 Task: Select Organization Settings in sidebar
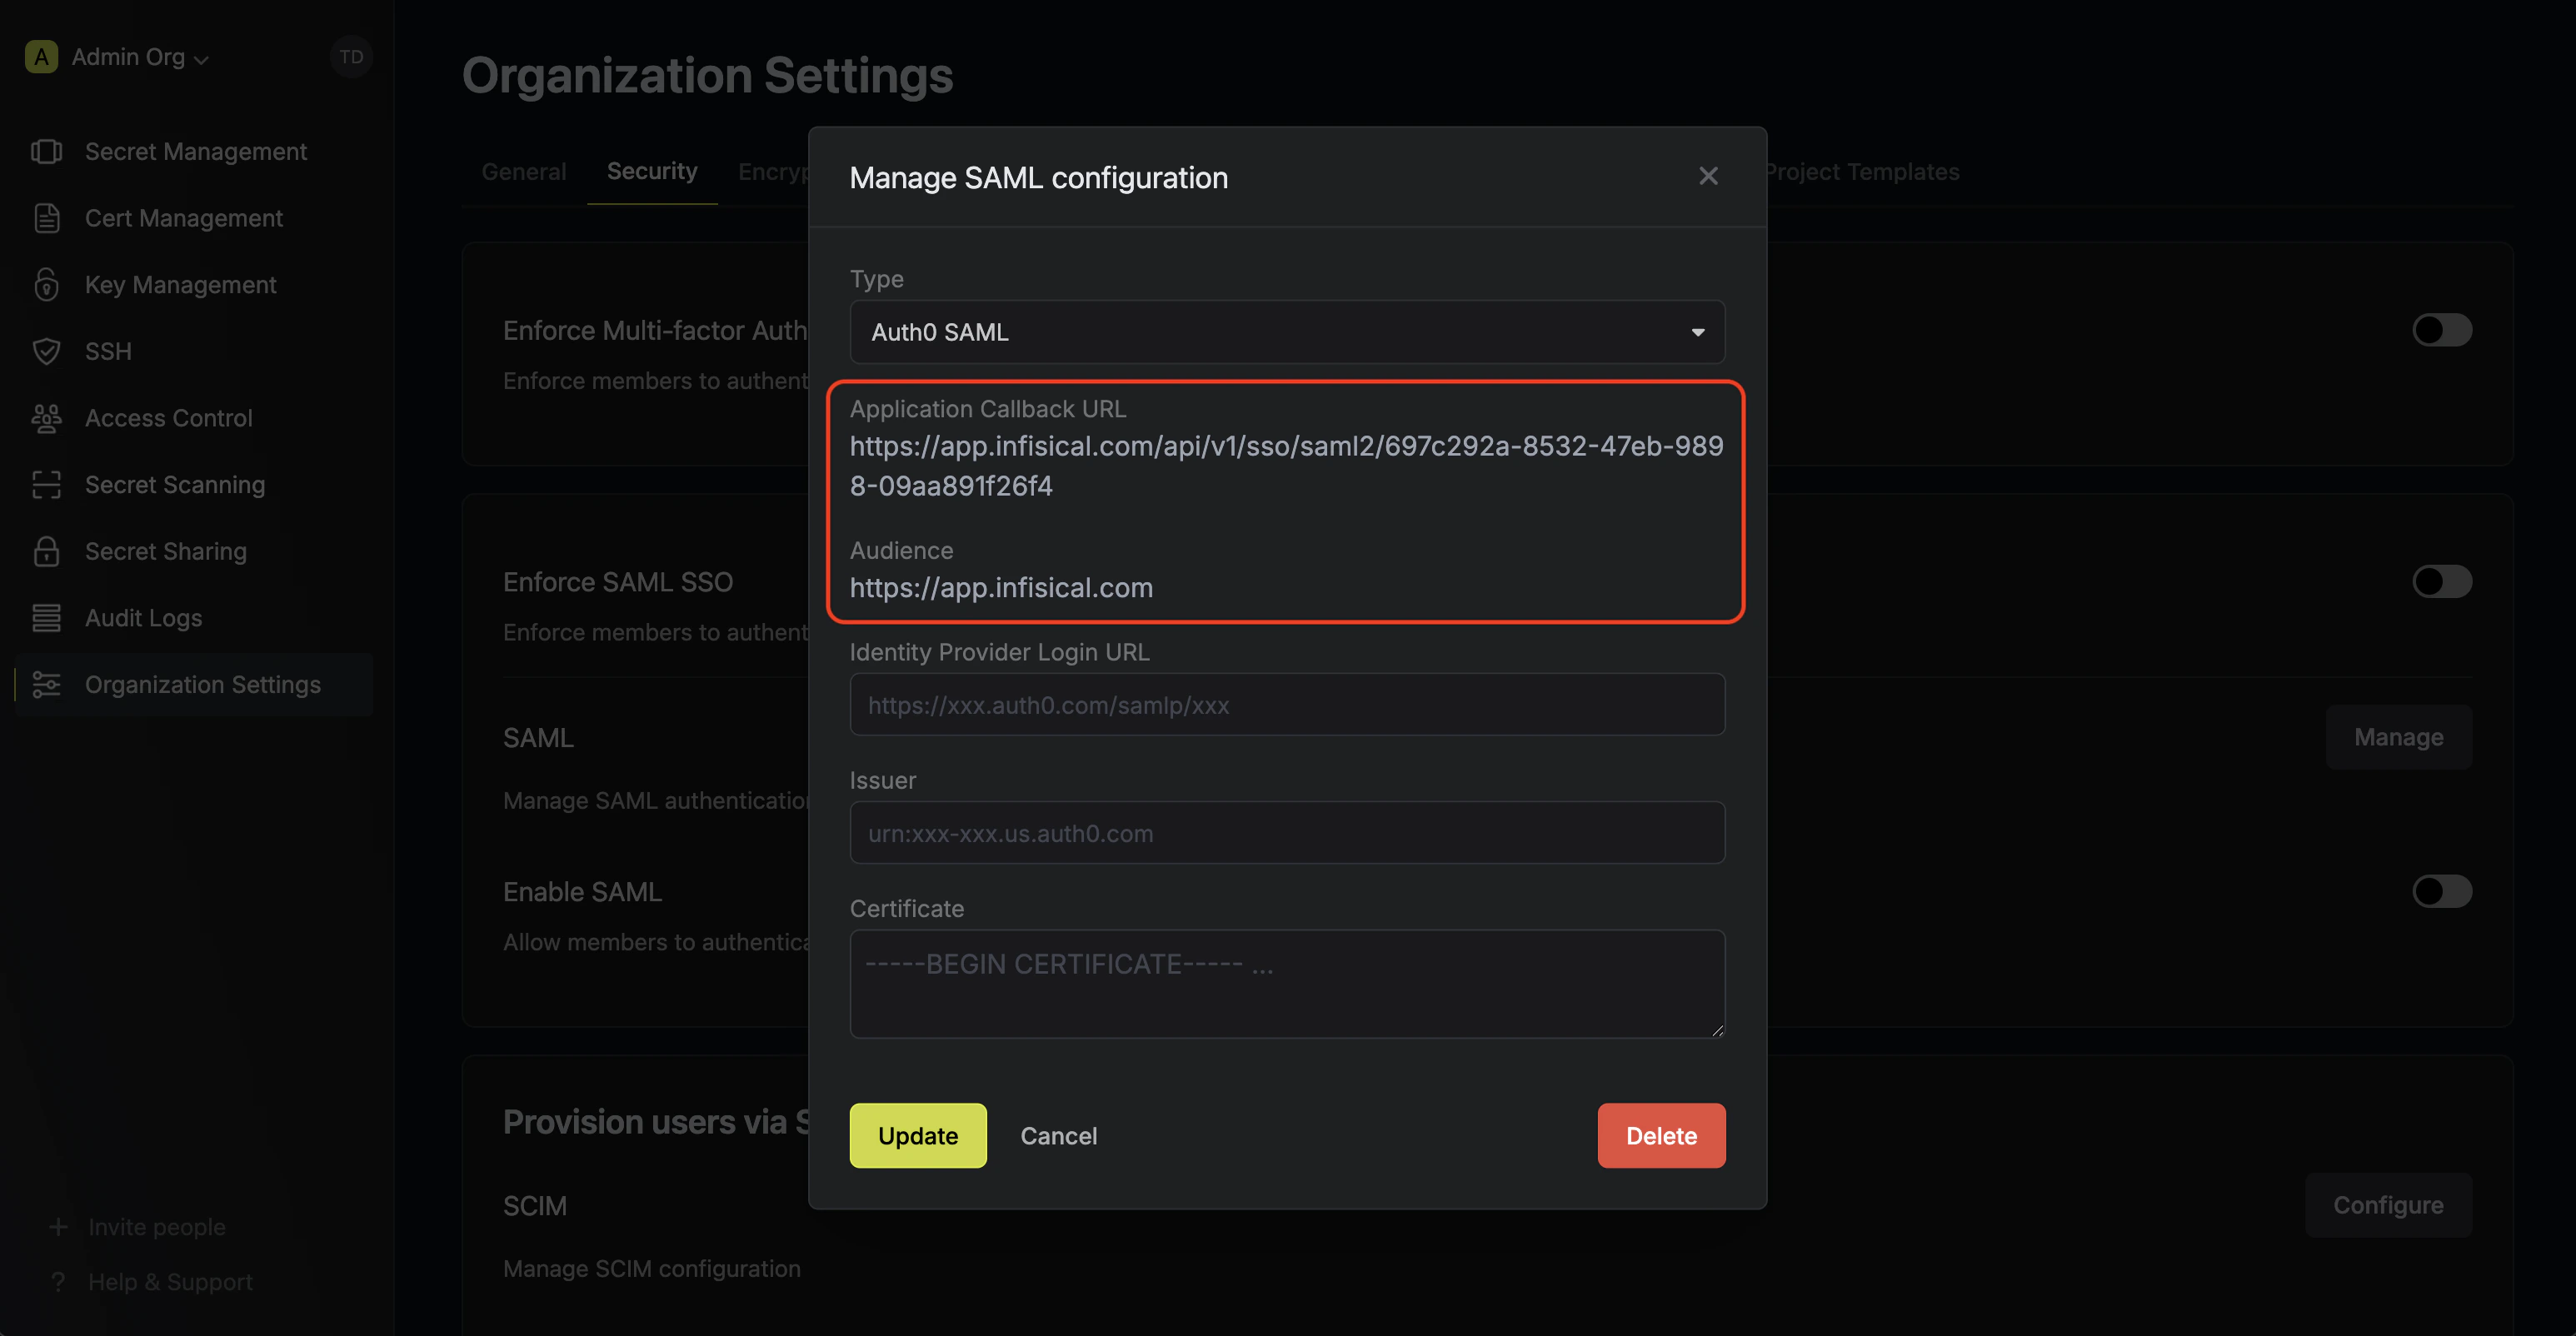point(194,685)
